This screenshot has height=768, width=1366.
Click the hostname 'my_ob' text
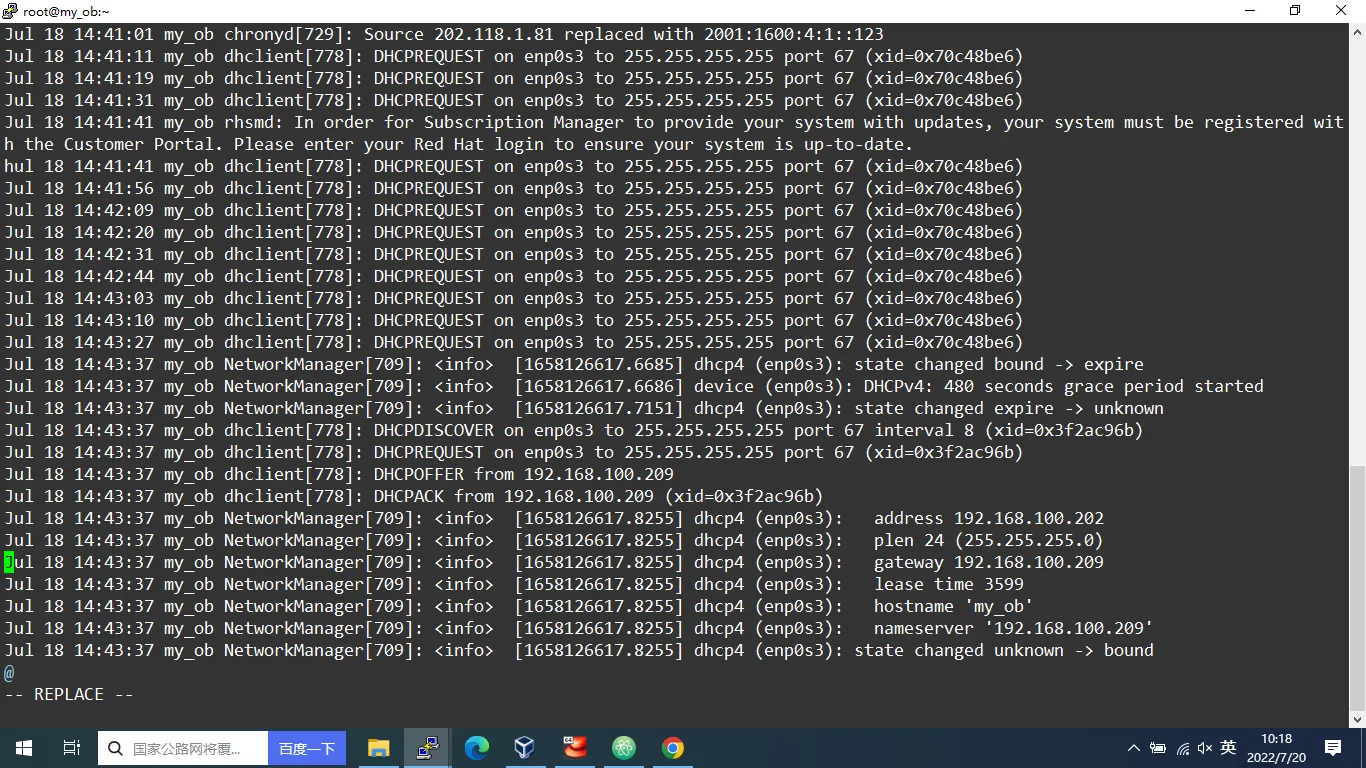(x=954, y=606)
